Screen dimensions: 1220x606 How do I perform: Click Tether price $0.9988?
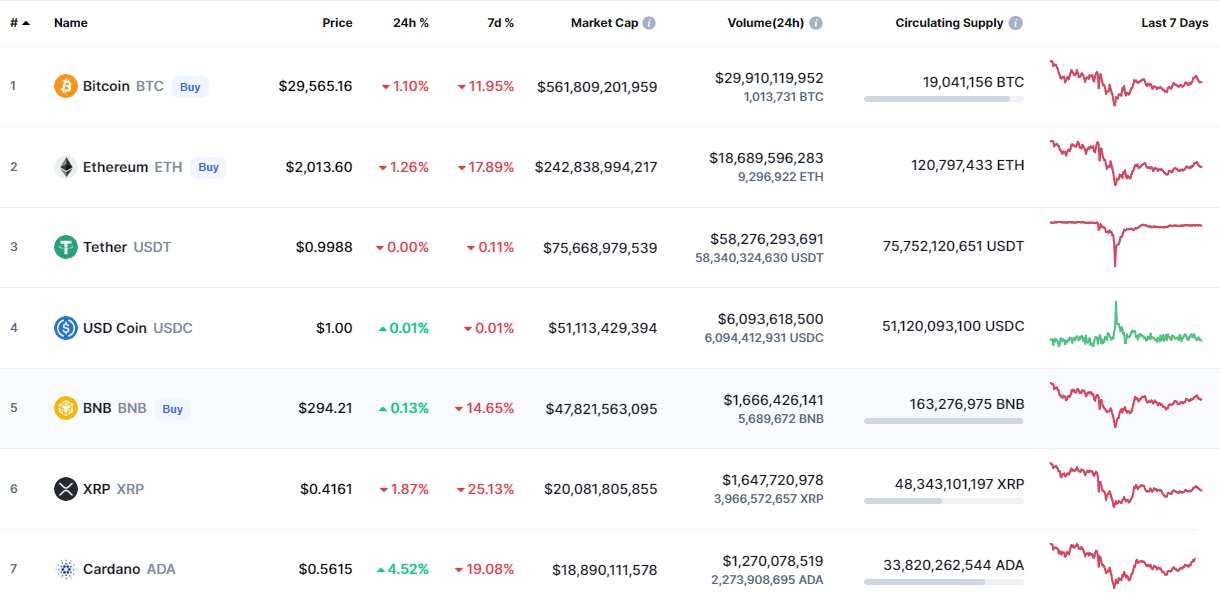(324, 247)
